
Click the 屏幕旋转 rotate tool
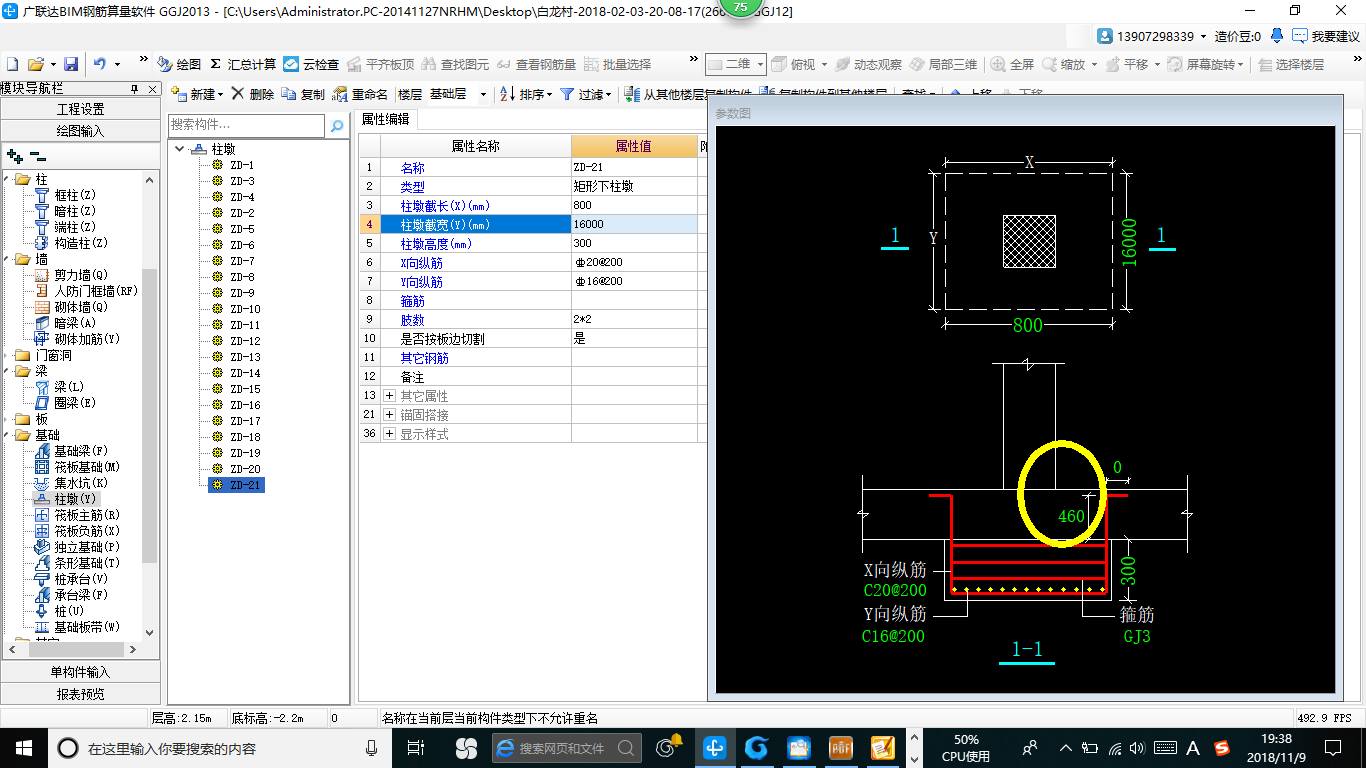[x=1204, y=64]
